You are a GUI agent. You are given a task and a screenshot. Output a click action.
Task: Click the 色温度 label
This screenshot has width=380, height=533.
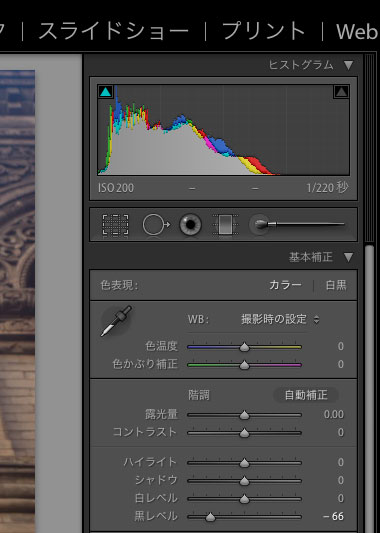tap(161, 346)
